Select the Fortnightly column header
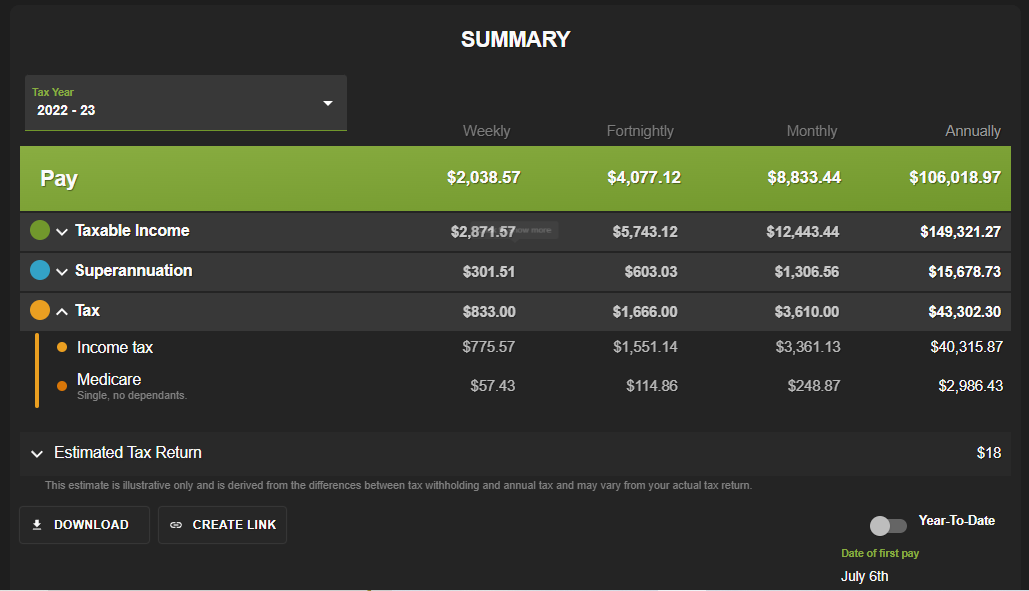This screenshot has width=1029, height=591. (x=640, y=131)
